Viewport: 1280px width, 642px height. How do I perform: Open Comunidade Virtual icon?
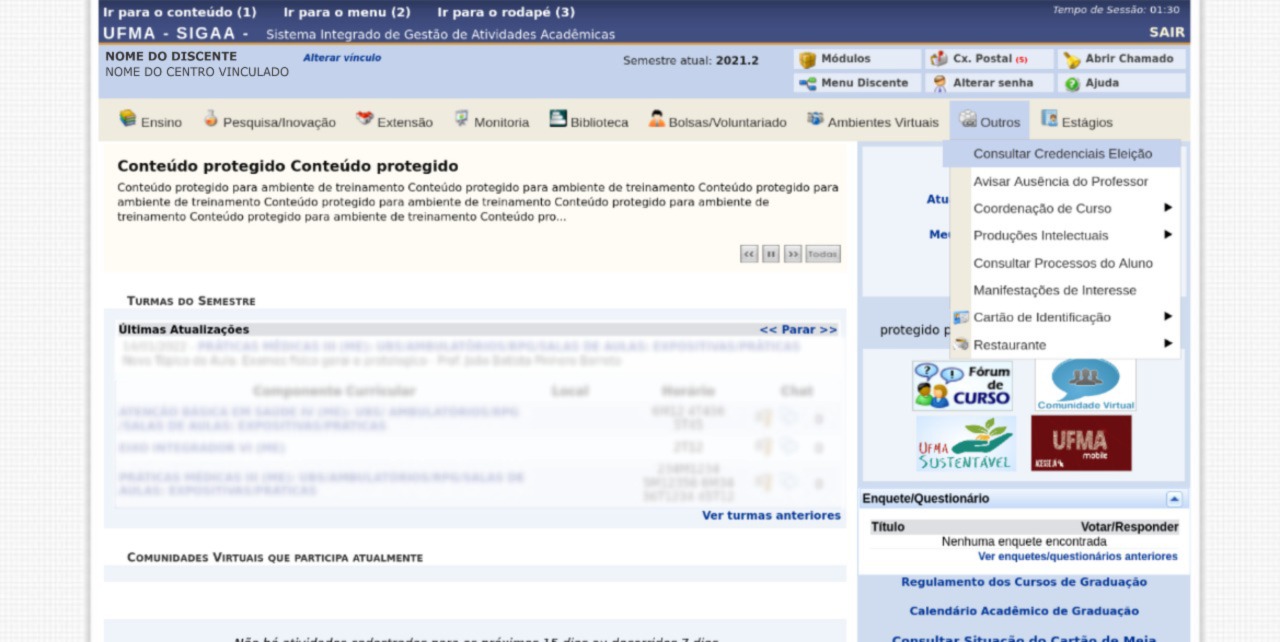1085,386
